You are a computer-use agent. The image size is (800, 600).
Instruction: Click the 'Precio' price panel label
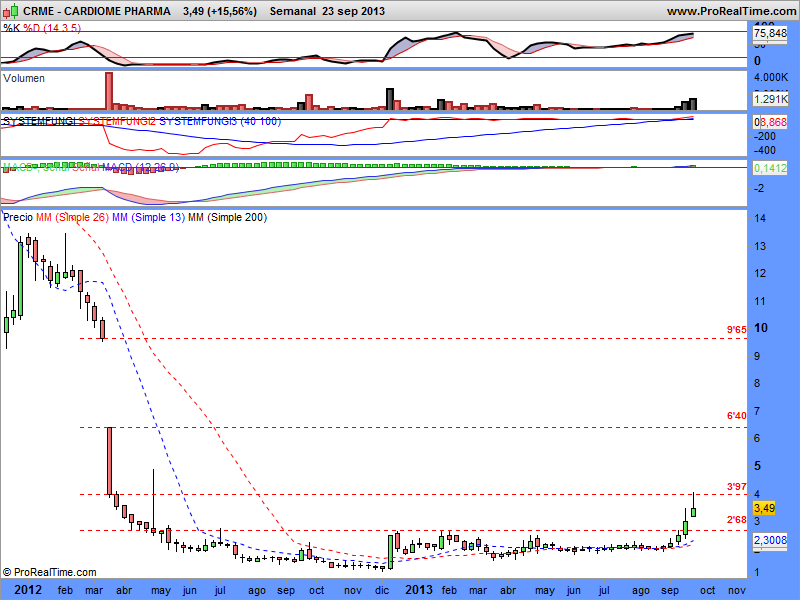click(x=18, y=217)
